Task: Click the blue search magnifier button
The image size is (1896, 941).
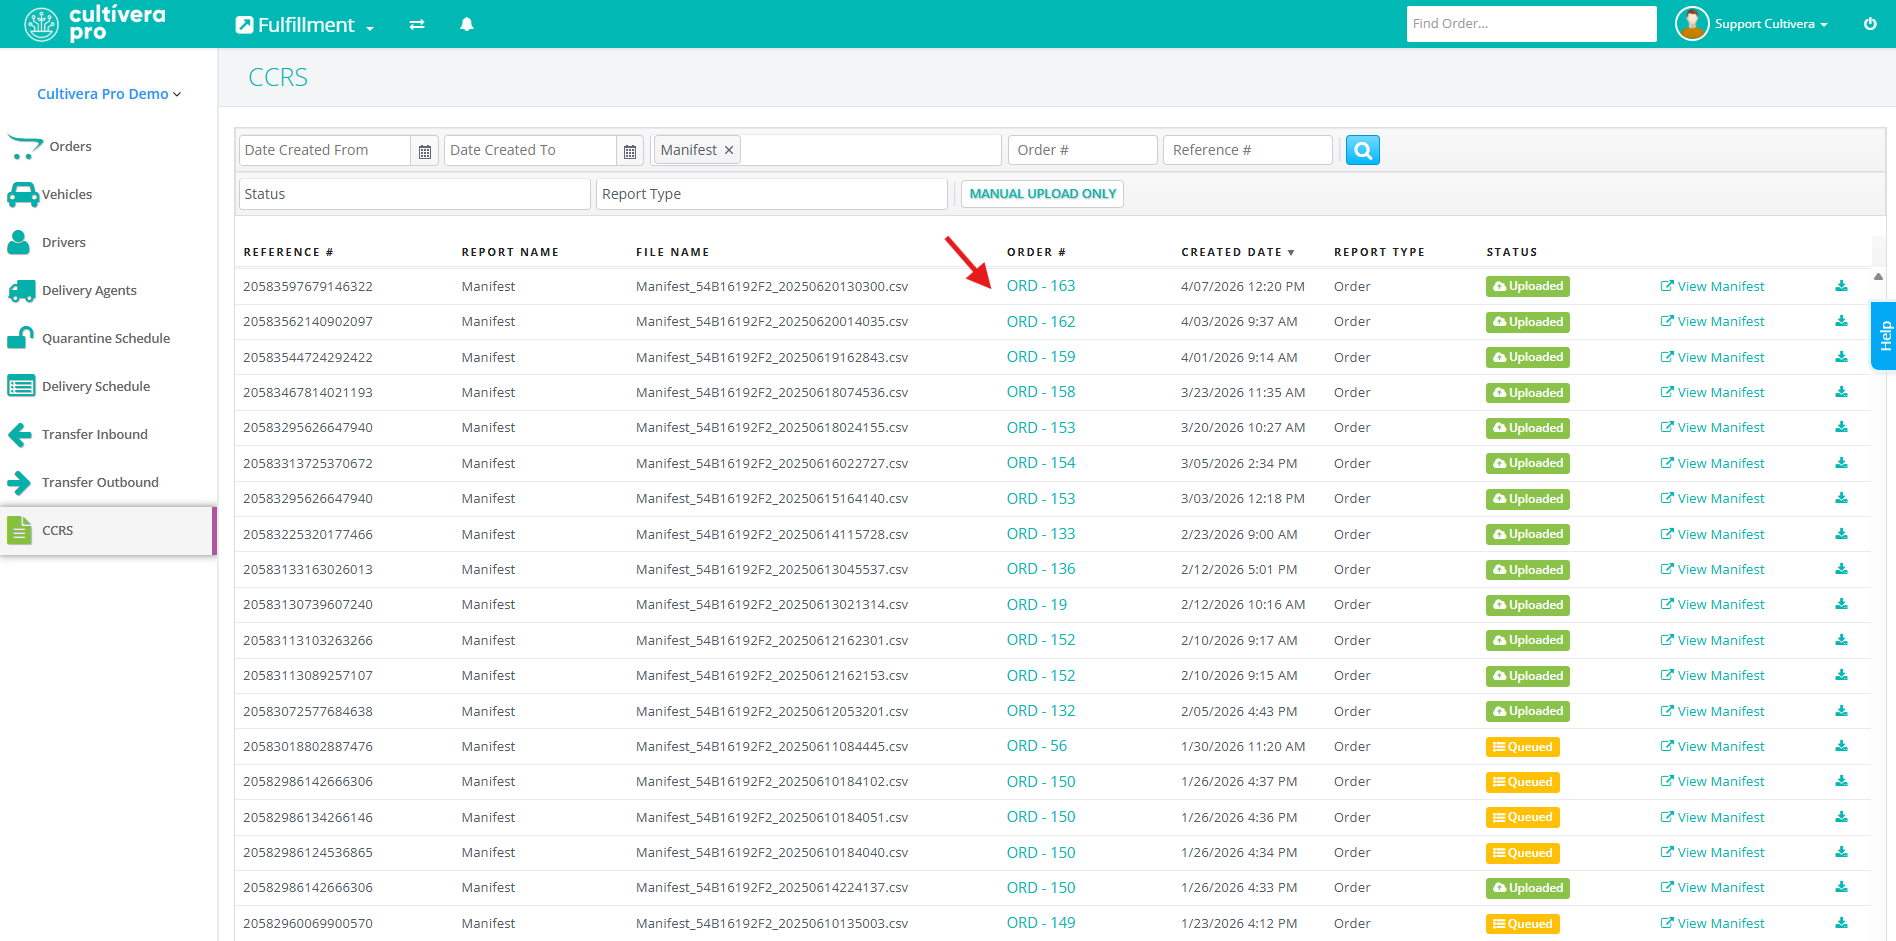Action: (x=1362, y=150)
